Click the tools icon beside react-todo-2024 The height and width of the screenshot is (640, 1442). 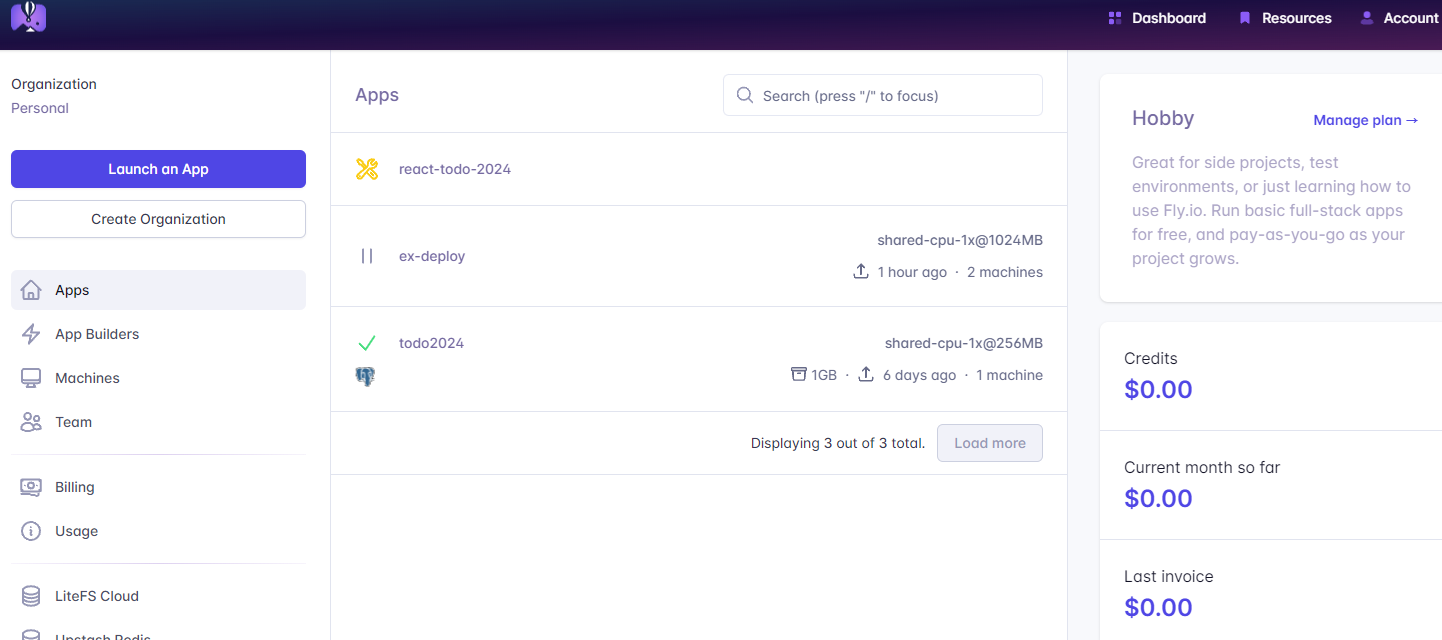[x=367, y=169]
